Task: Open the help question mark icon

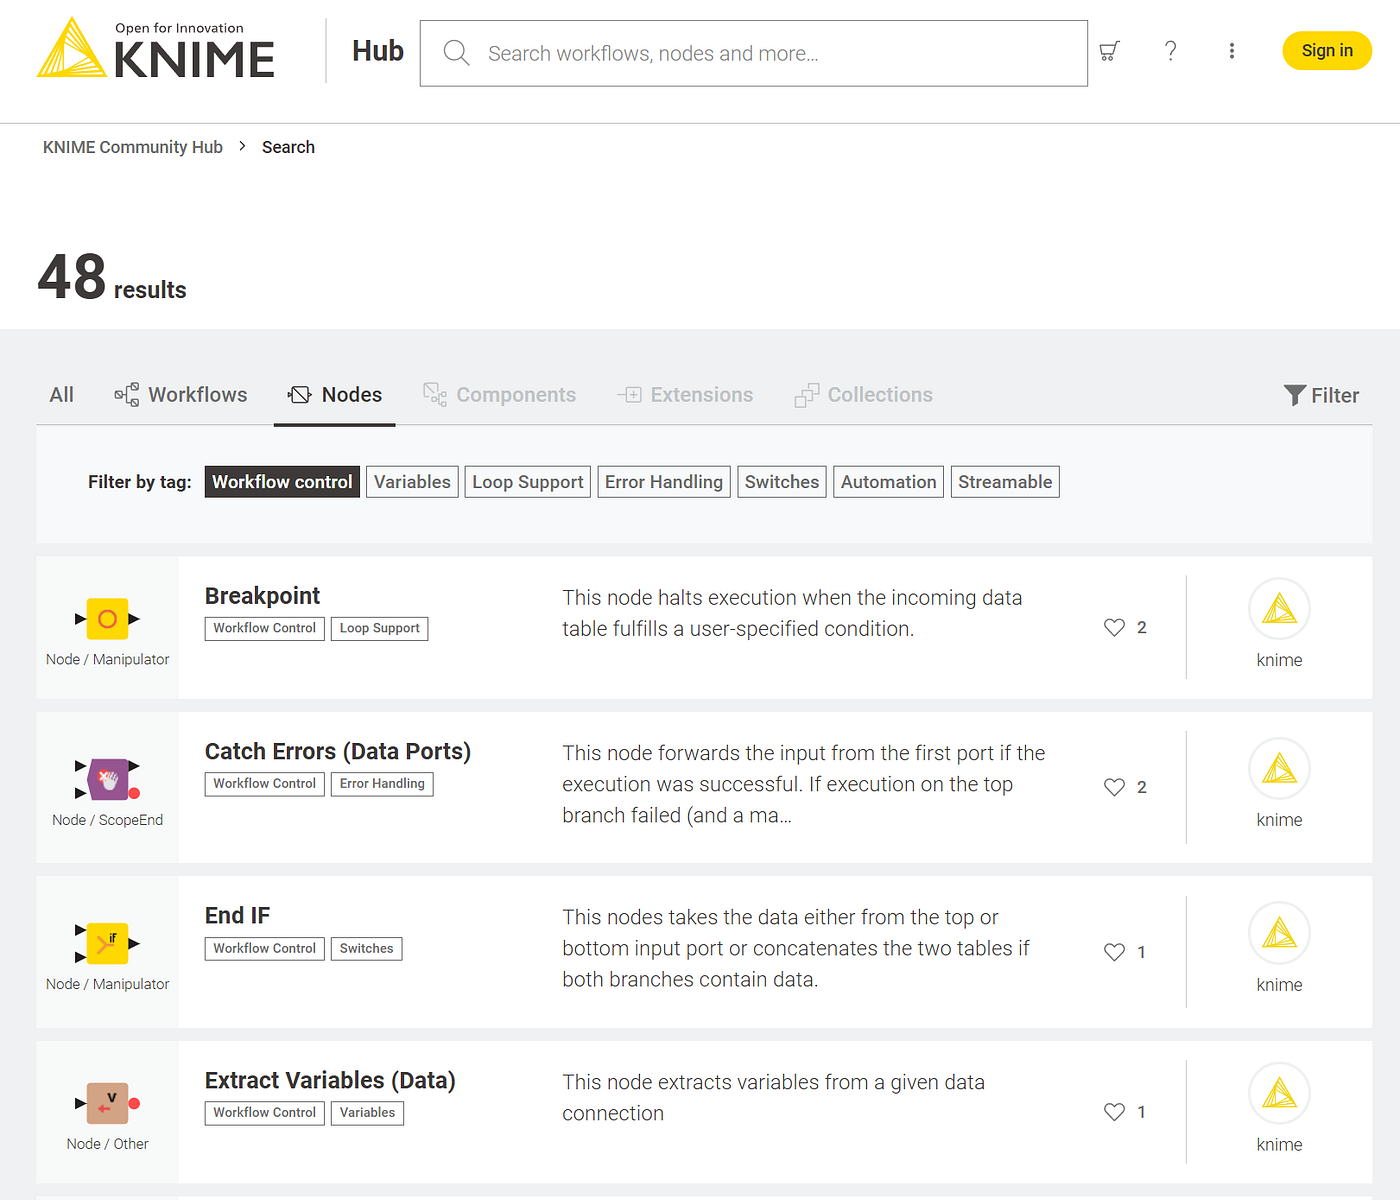Action: pyautogui.click(x=1170, y=51)
